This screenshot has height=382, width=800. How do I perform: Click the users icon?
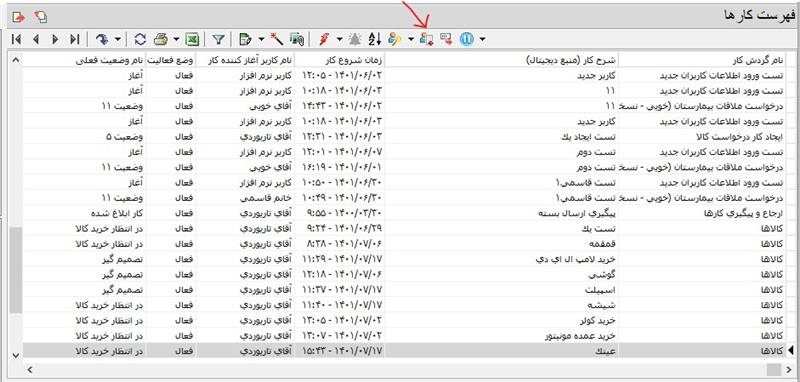(x=395, y=39)
